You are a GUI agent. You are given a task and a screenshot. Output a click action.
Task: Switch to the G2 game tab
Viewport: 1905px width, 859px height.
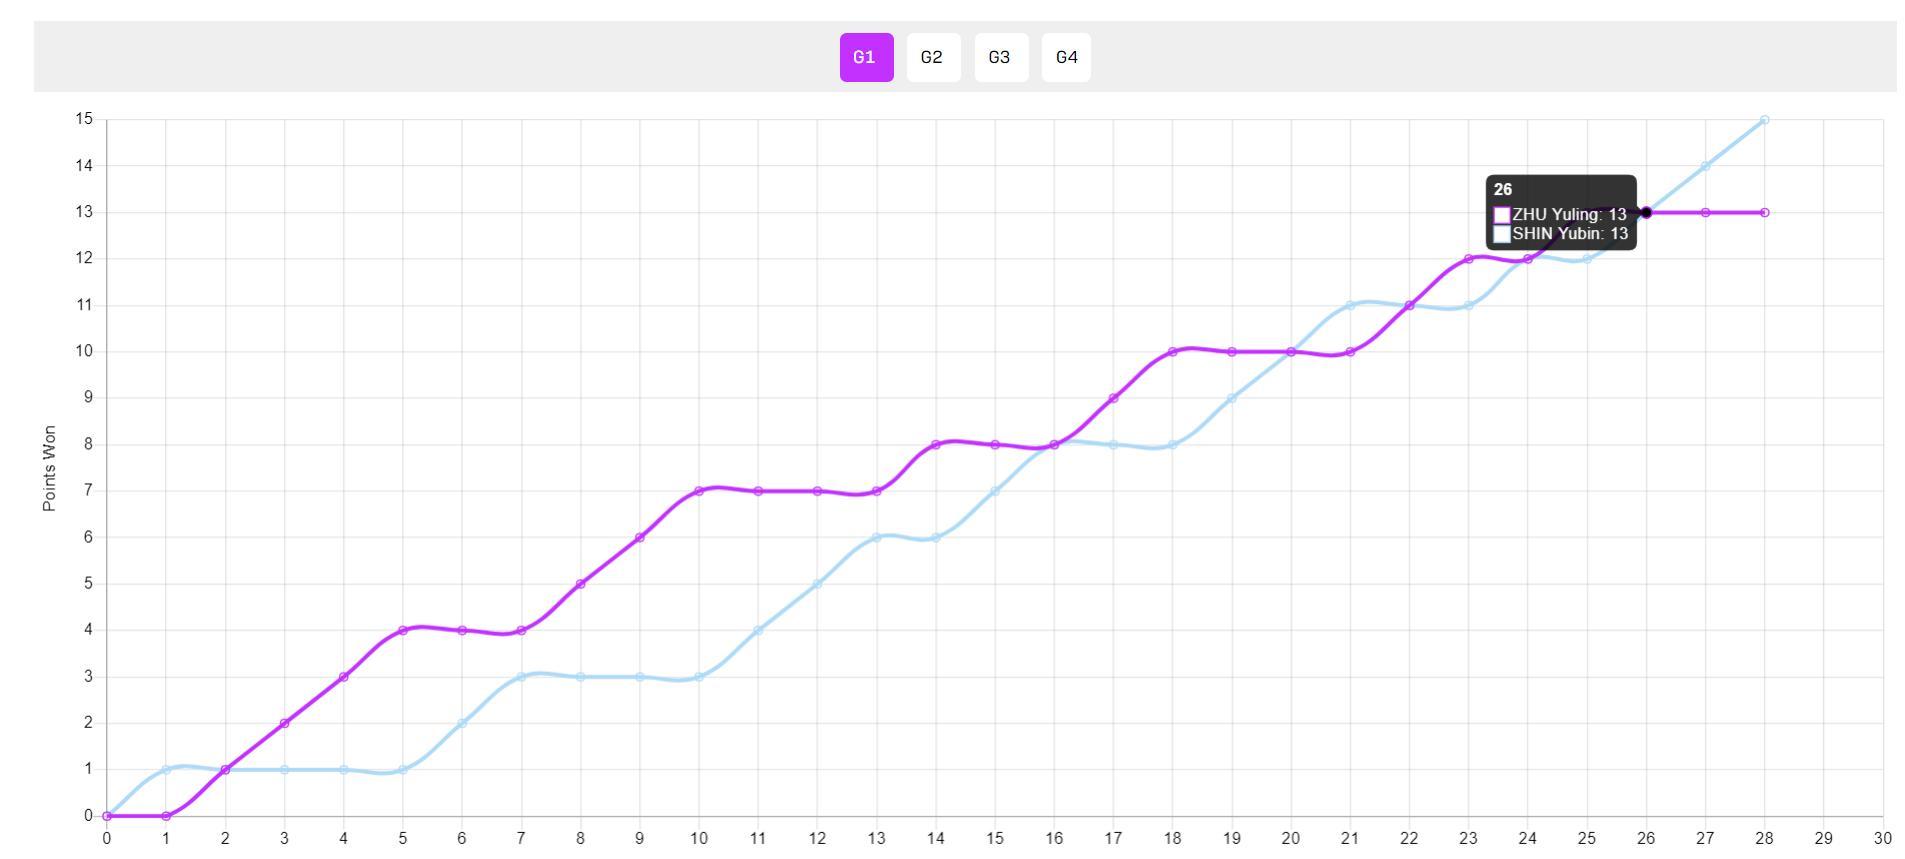coord(932,57)
